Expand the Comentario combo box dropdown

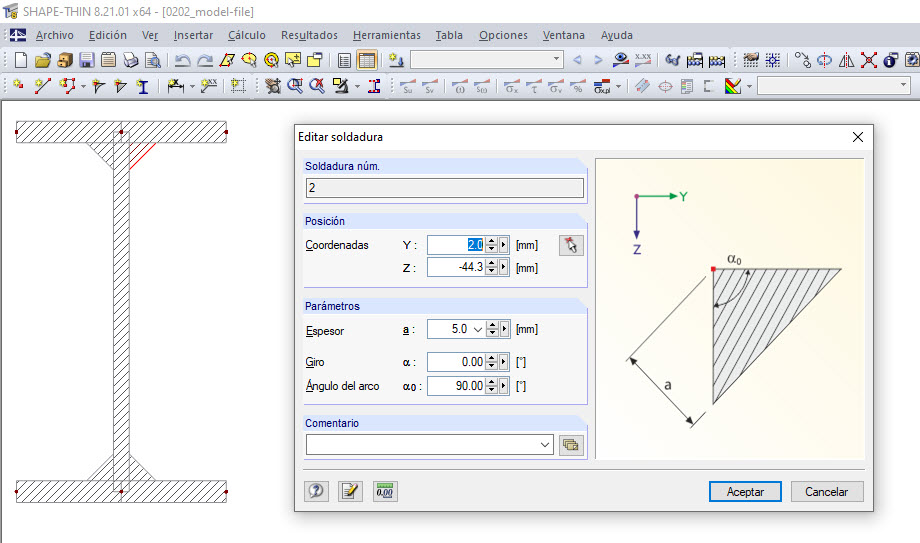(545, 445)
